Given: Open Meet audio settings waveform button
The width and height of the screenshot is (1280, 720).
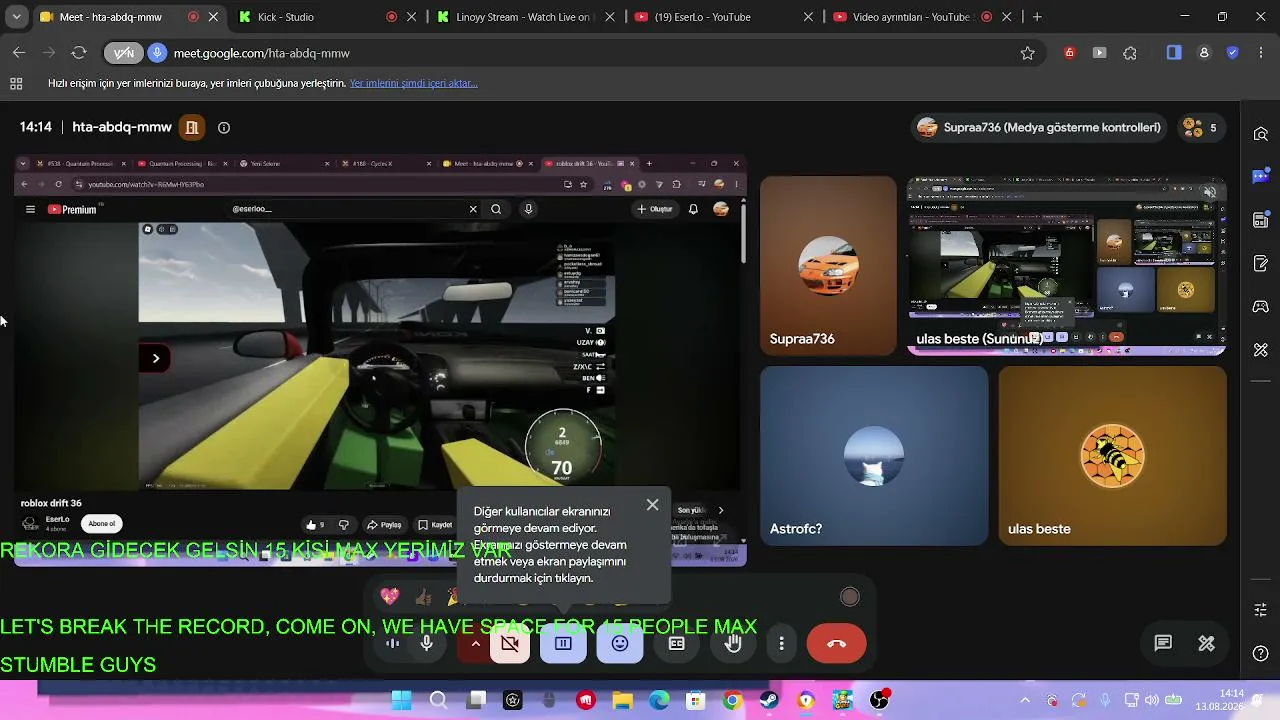Looking at the screenshot, I should point(393,644).
